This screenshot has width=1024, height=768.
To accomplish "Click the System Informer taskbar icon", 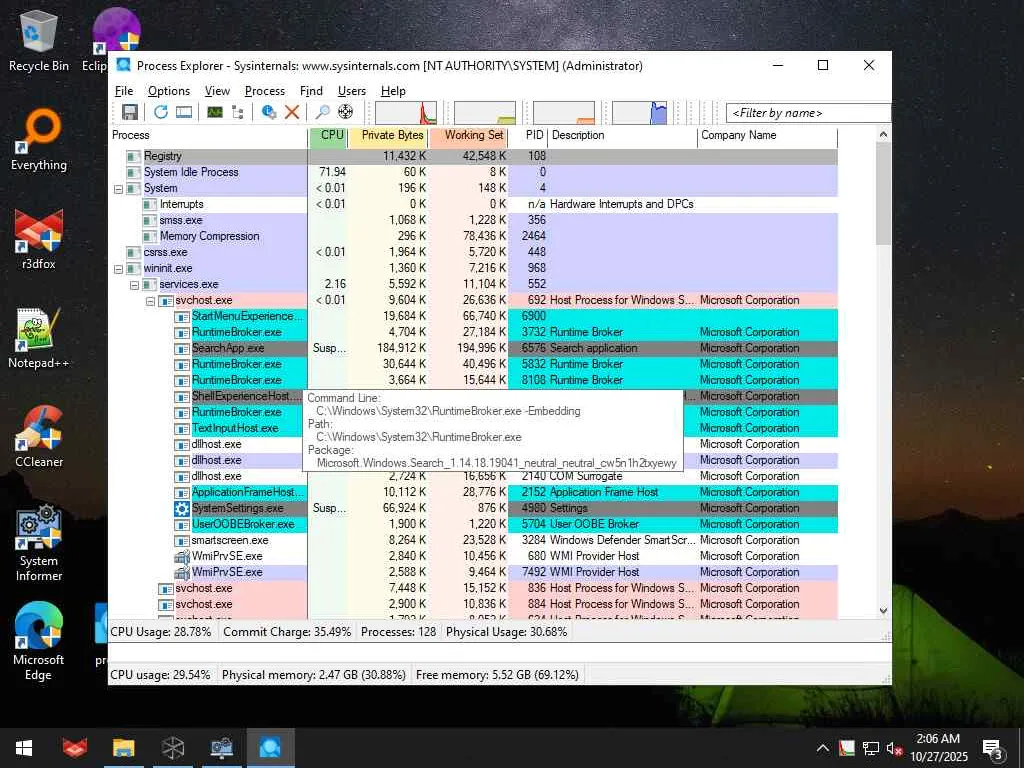I will [x=222, y=748].
